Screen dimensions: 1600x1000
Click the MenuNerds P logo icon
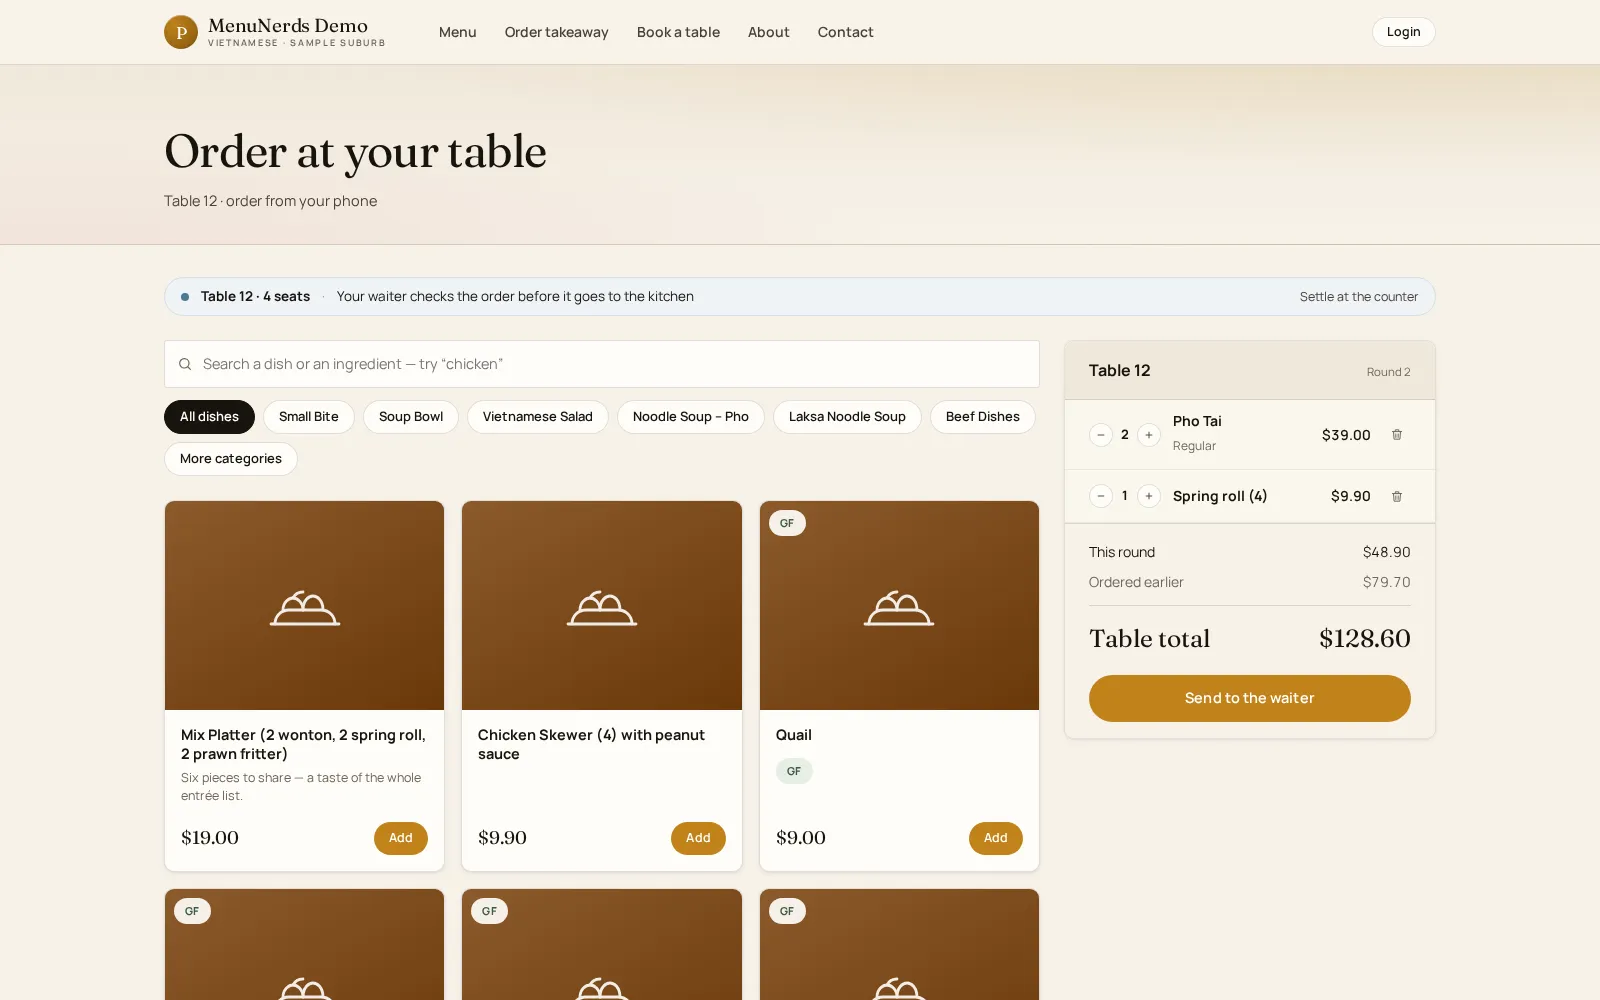pyautogui.click(x=181, y=32)
